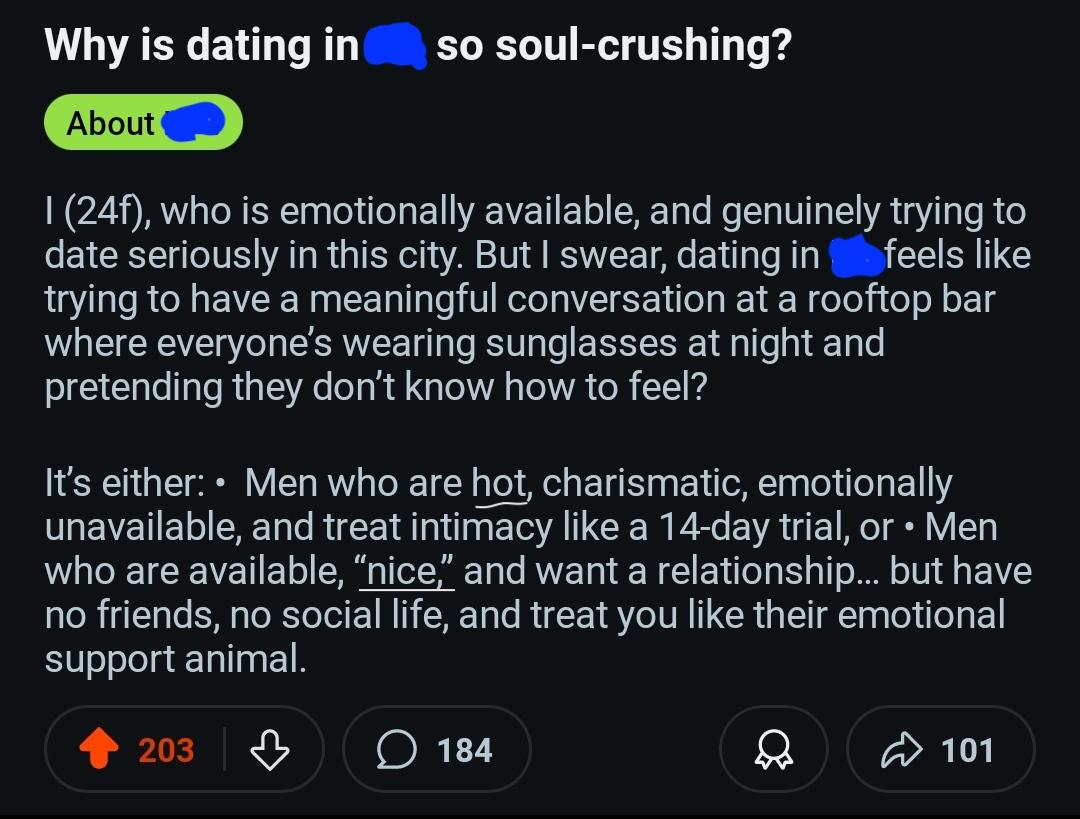Open the post by its title text

click(200, 46)
